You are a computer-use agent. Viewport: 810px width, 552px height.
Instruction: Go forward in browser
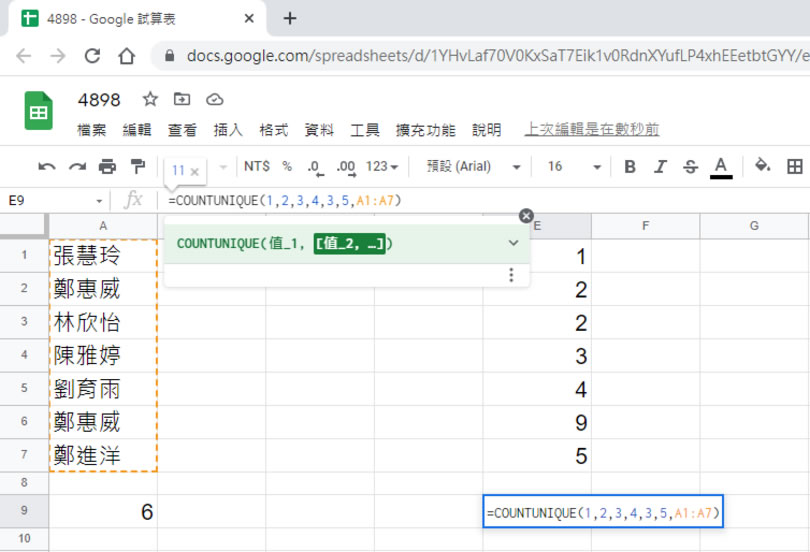58,55
